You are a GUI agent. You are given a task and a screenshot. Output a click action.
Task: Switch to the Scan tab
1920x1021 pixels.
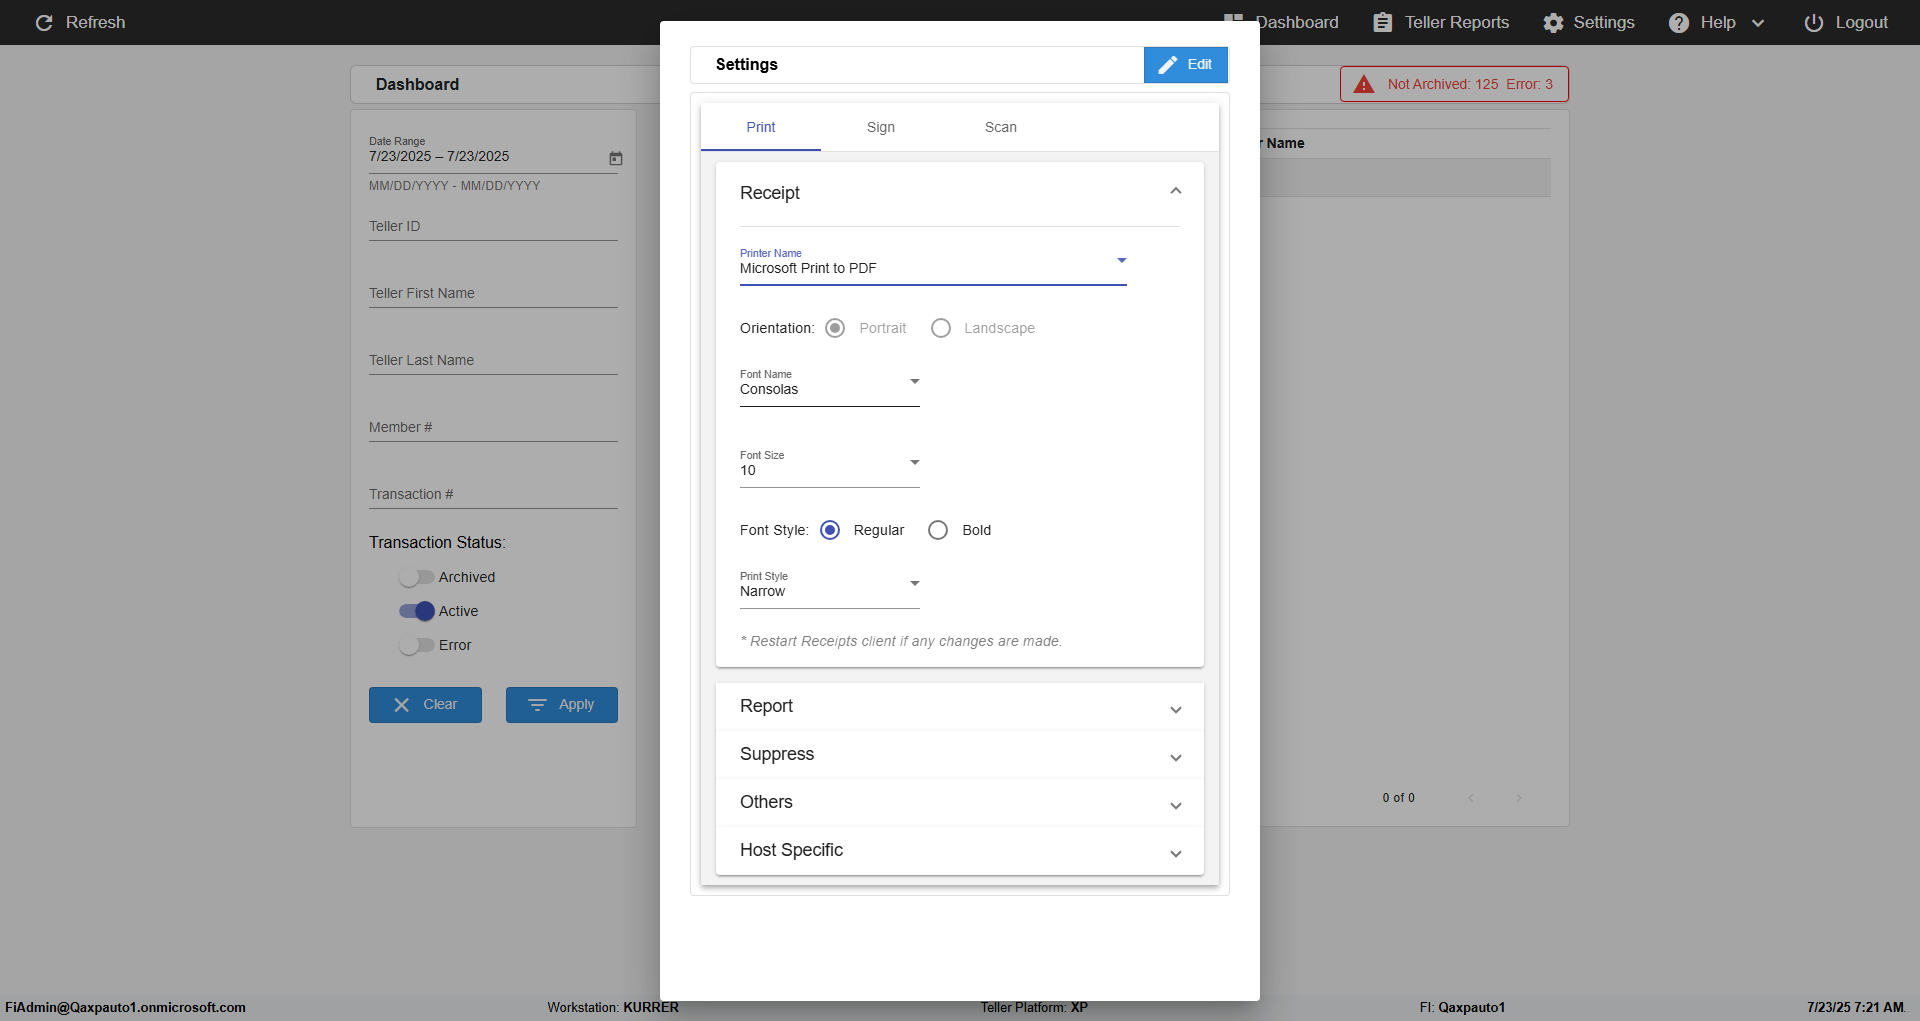tap(1001, 127)
